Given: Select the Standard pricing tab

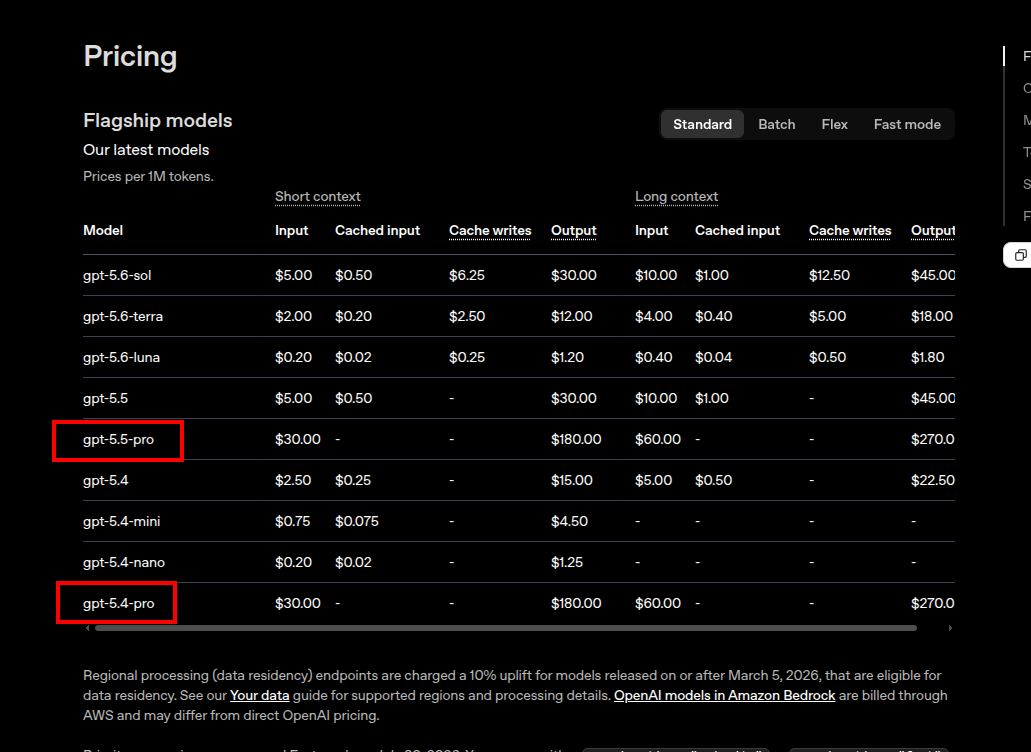Looking at the screenshot, I should [x=702, y=124].
